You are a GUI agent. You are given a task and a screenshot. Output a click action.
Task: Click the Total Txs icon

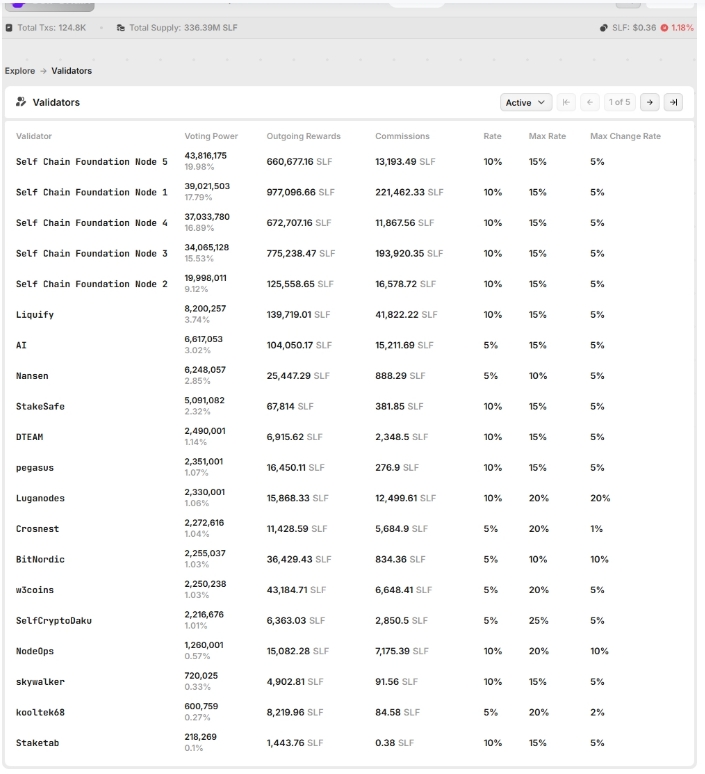(9, 28)
